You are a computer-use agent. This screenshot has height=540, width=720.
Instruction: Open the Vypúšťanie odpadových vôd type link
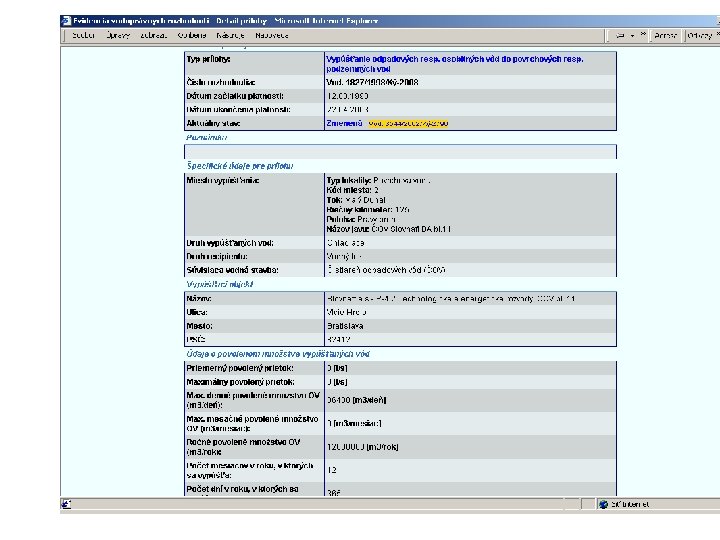coord(455,64)
